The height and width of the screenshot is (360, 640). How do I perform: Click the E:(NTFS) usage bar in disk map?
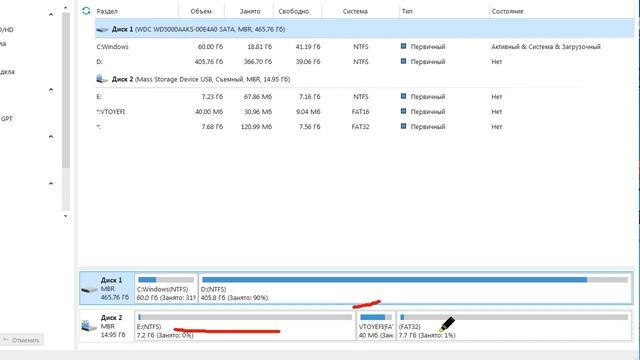[245, 317]
